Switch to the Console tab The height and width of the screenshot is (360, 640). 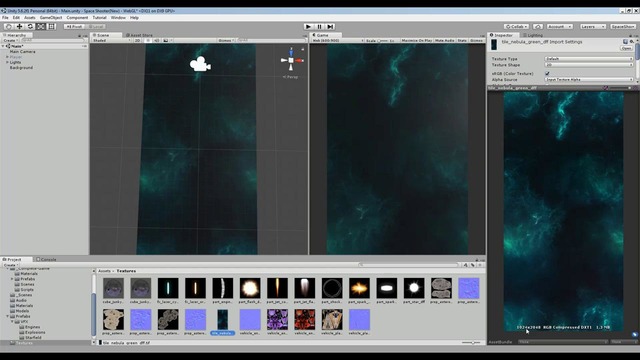click(x=46, y=259)
